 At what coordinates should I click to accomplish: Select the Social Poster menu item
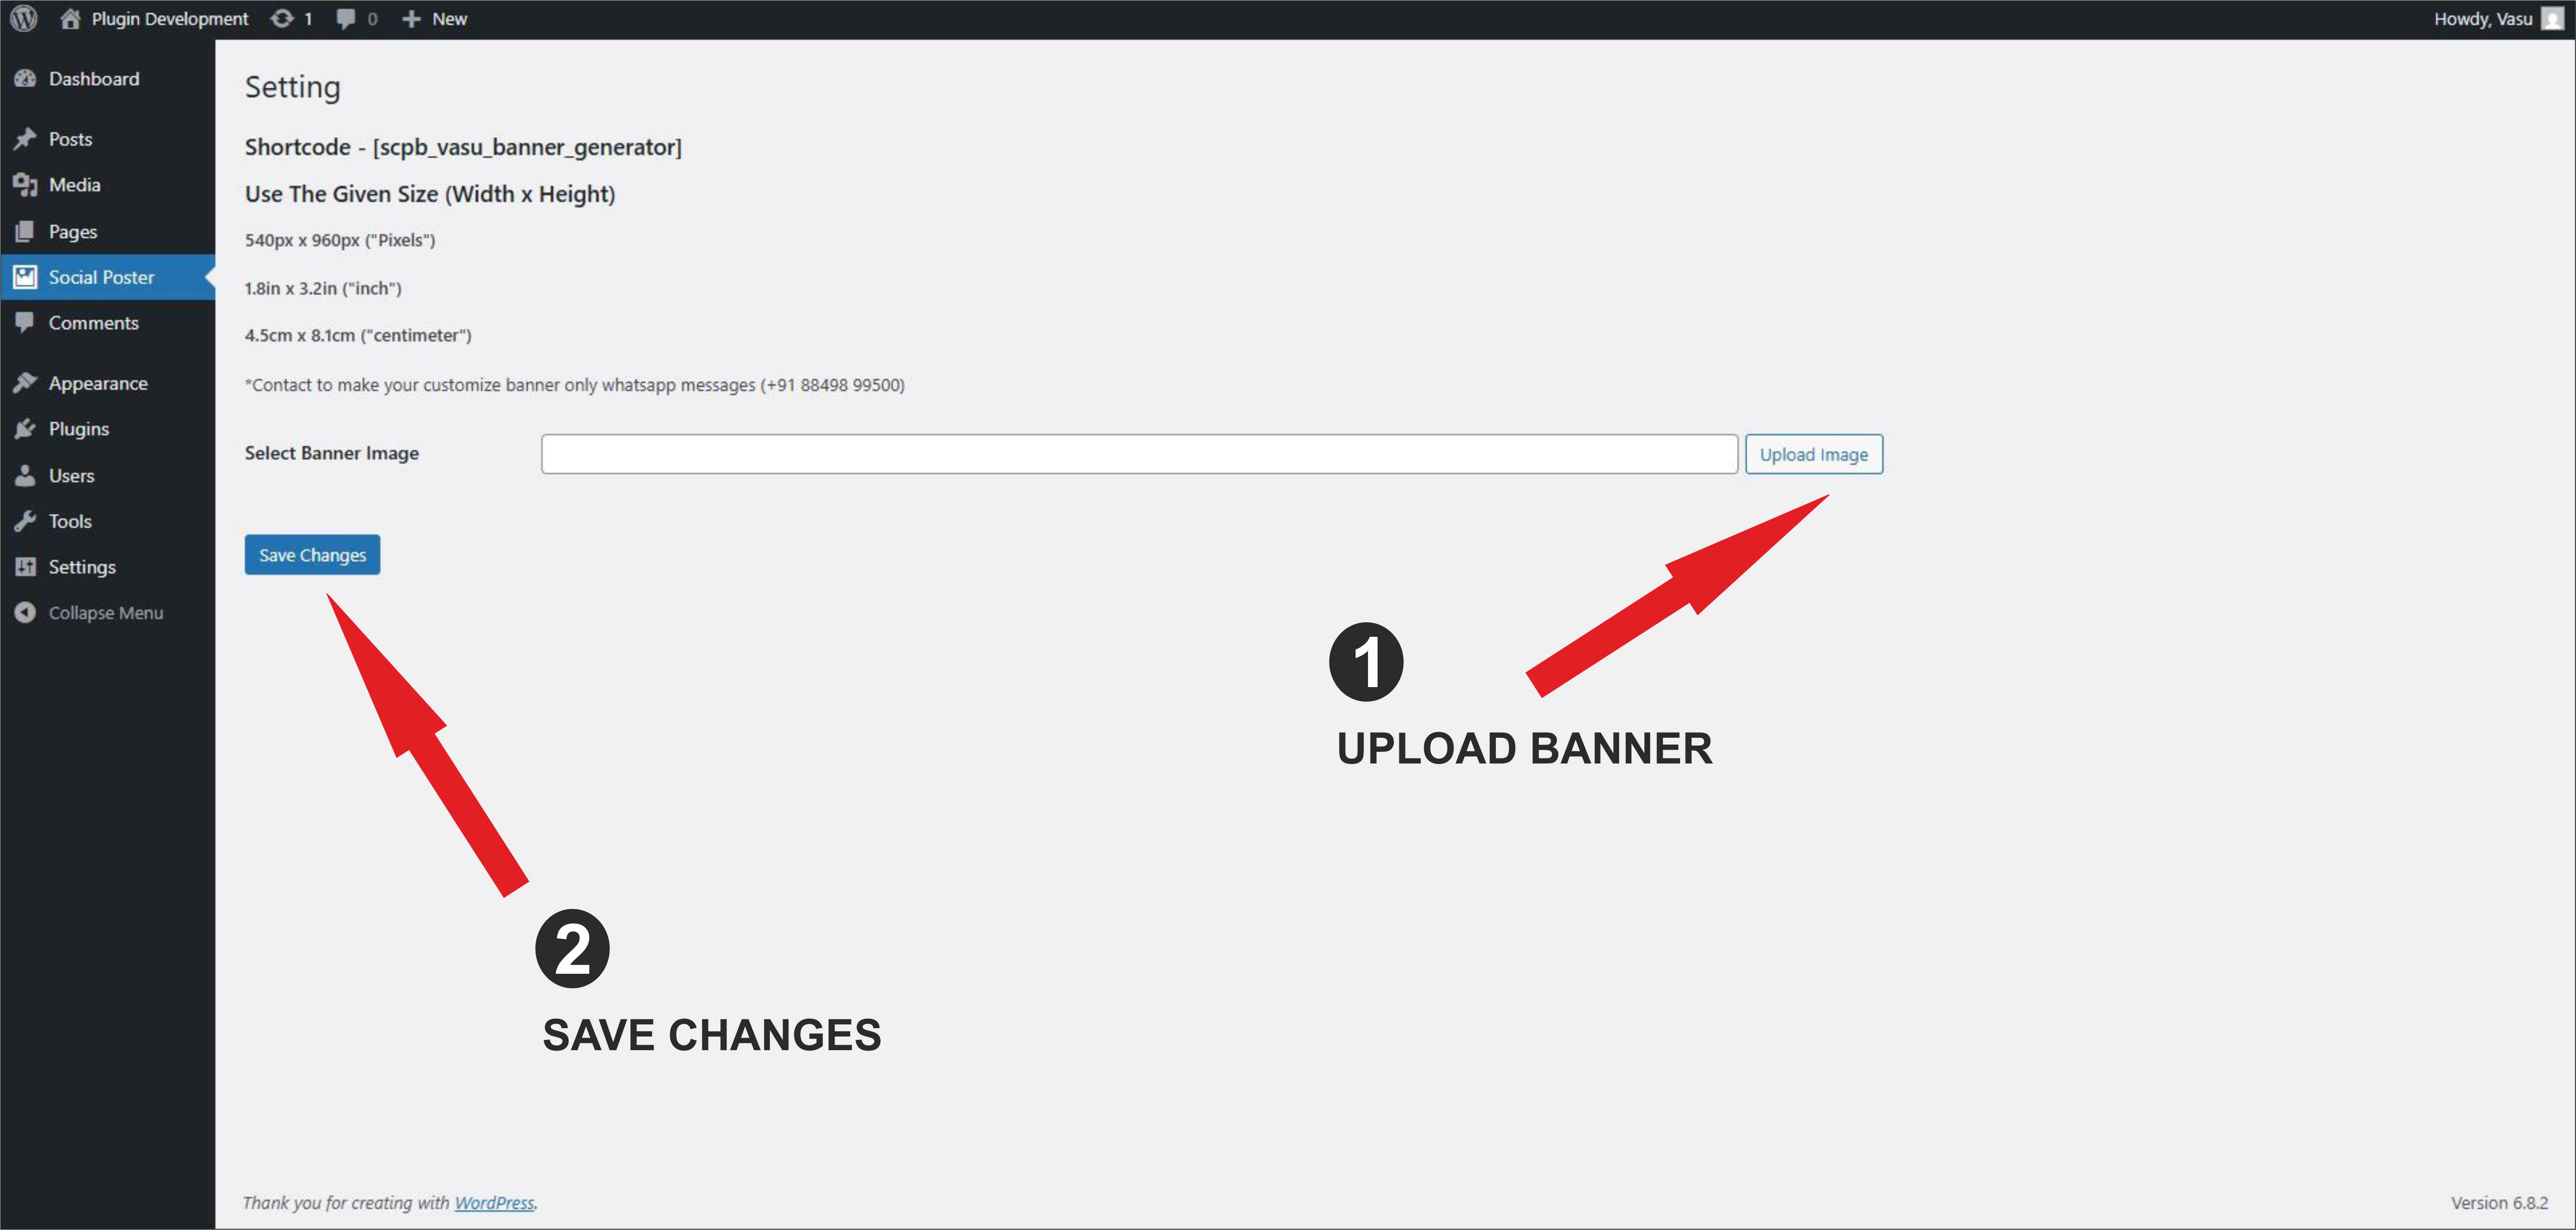click(x=101, y=277)
